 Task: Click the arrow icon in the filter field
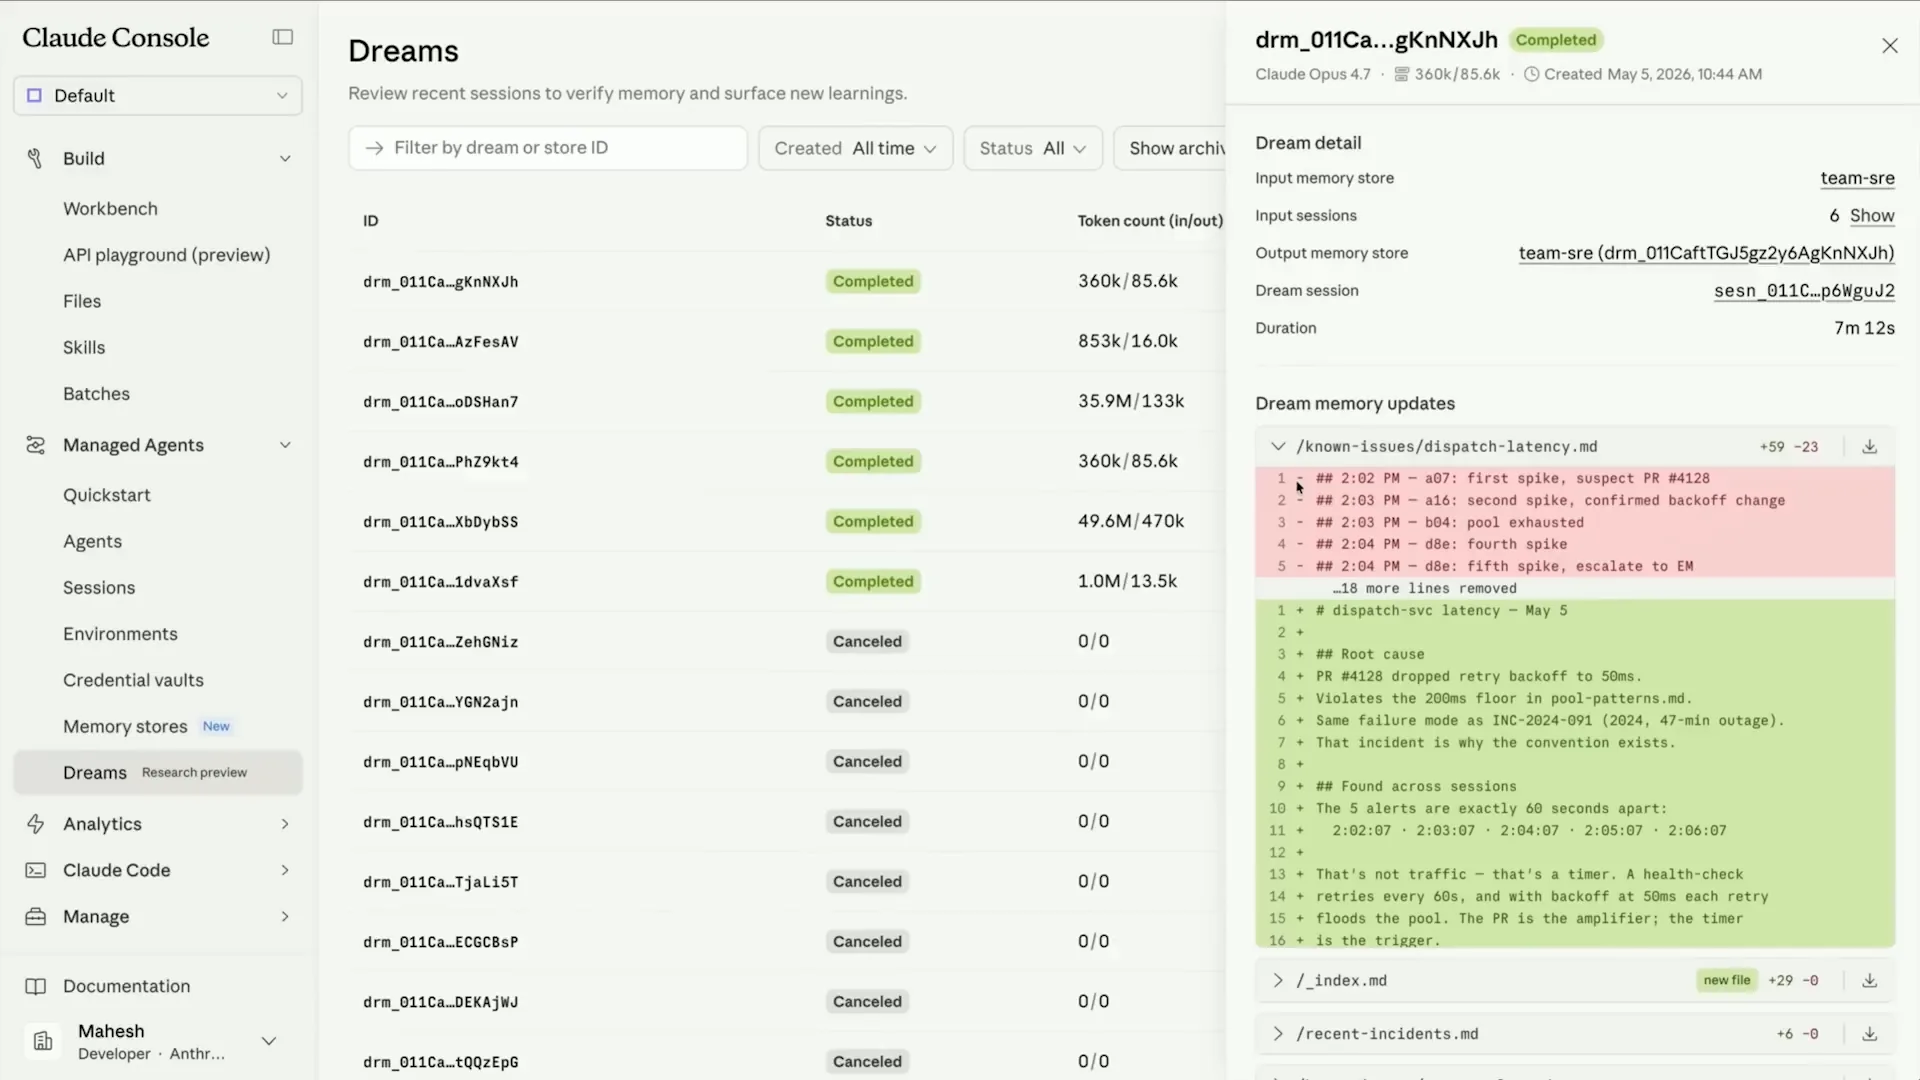(x=375, y=148)
